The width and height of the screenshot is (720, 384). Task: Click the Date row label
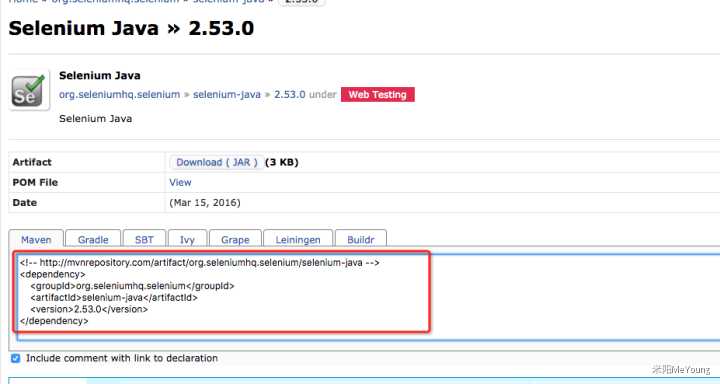point(24,203)
